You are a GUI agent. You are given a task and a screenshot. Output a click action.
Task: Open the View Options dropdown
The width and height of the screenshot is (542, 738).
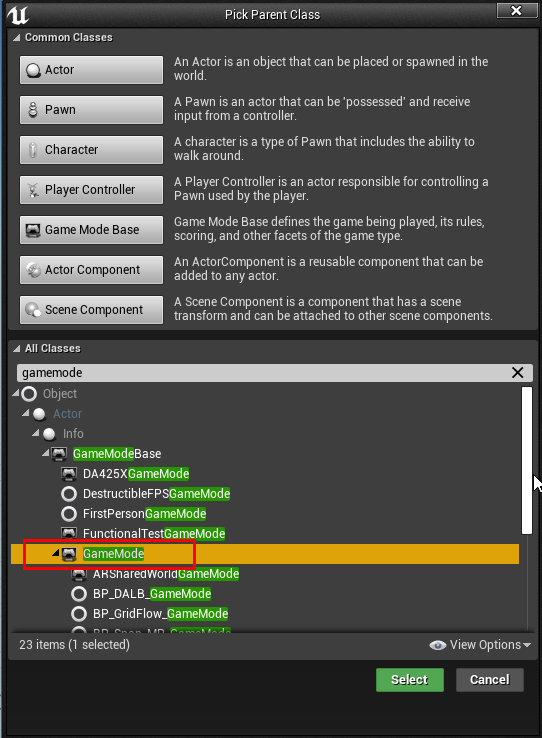click(480, 645)
